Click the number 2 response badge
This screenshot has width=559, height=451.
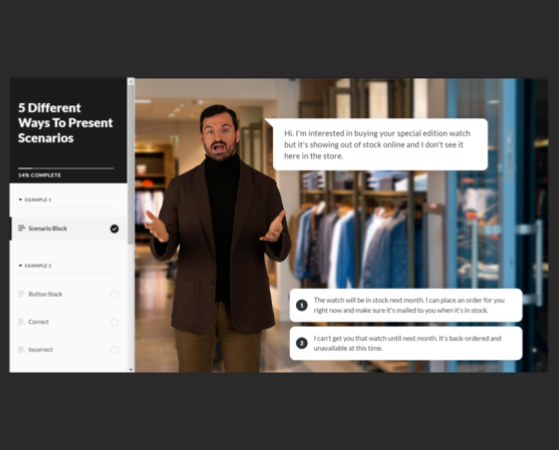tap(302, 343)
